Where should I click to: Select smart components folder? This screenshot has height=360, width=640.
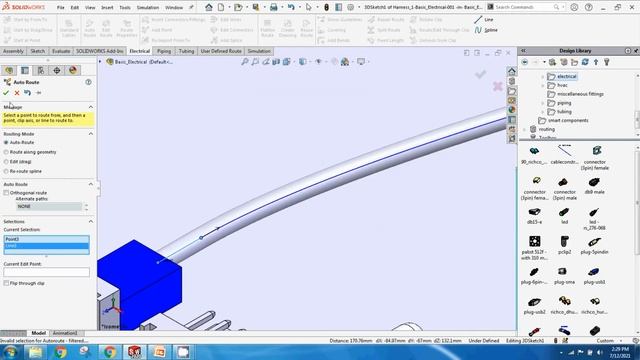click(568, 121)
